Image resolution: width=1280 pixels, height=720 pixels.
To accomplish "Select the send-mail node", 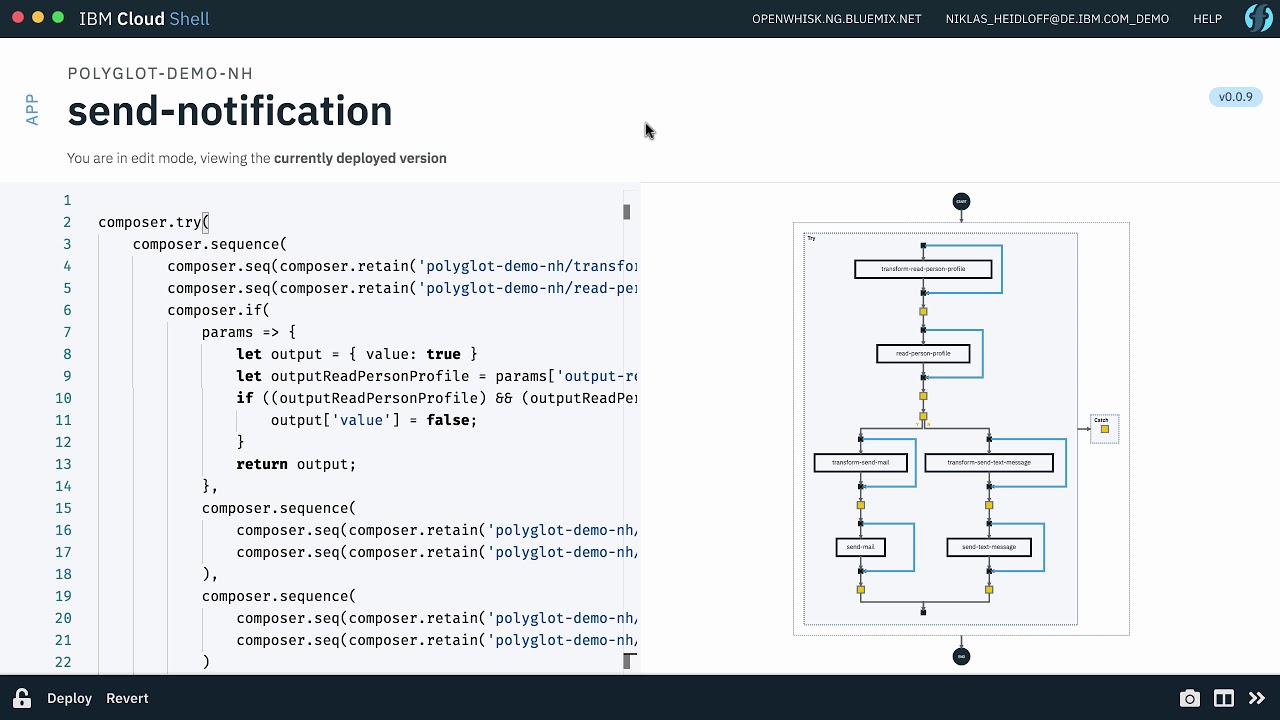I will pos(860,547).
